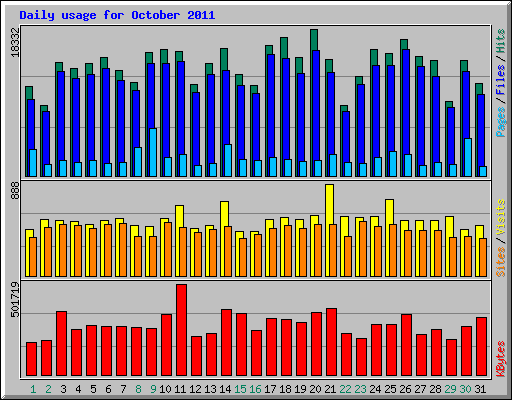Click the 'Sites' legend label
This screenshot has height=400, width=512.
501,262
